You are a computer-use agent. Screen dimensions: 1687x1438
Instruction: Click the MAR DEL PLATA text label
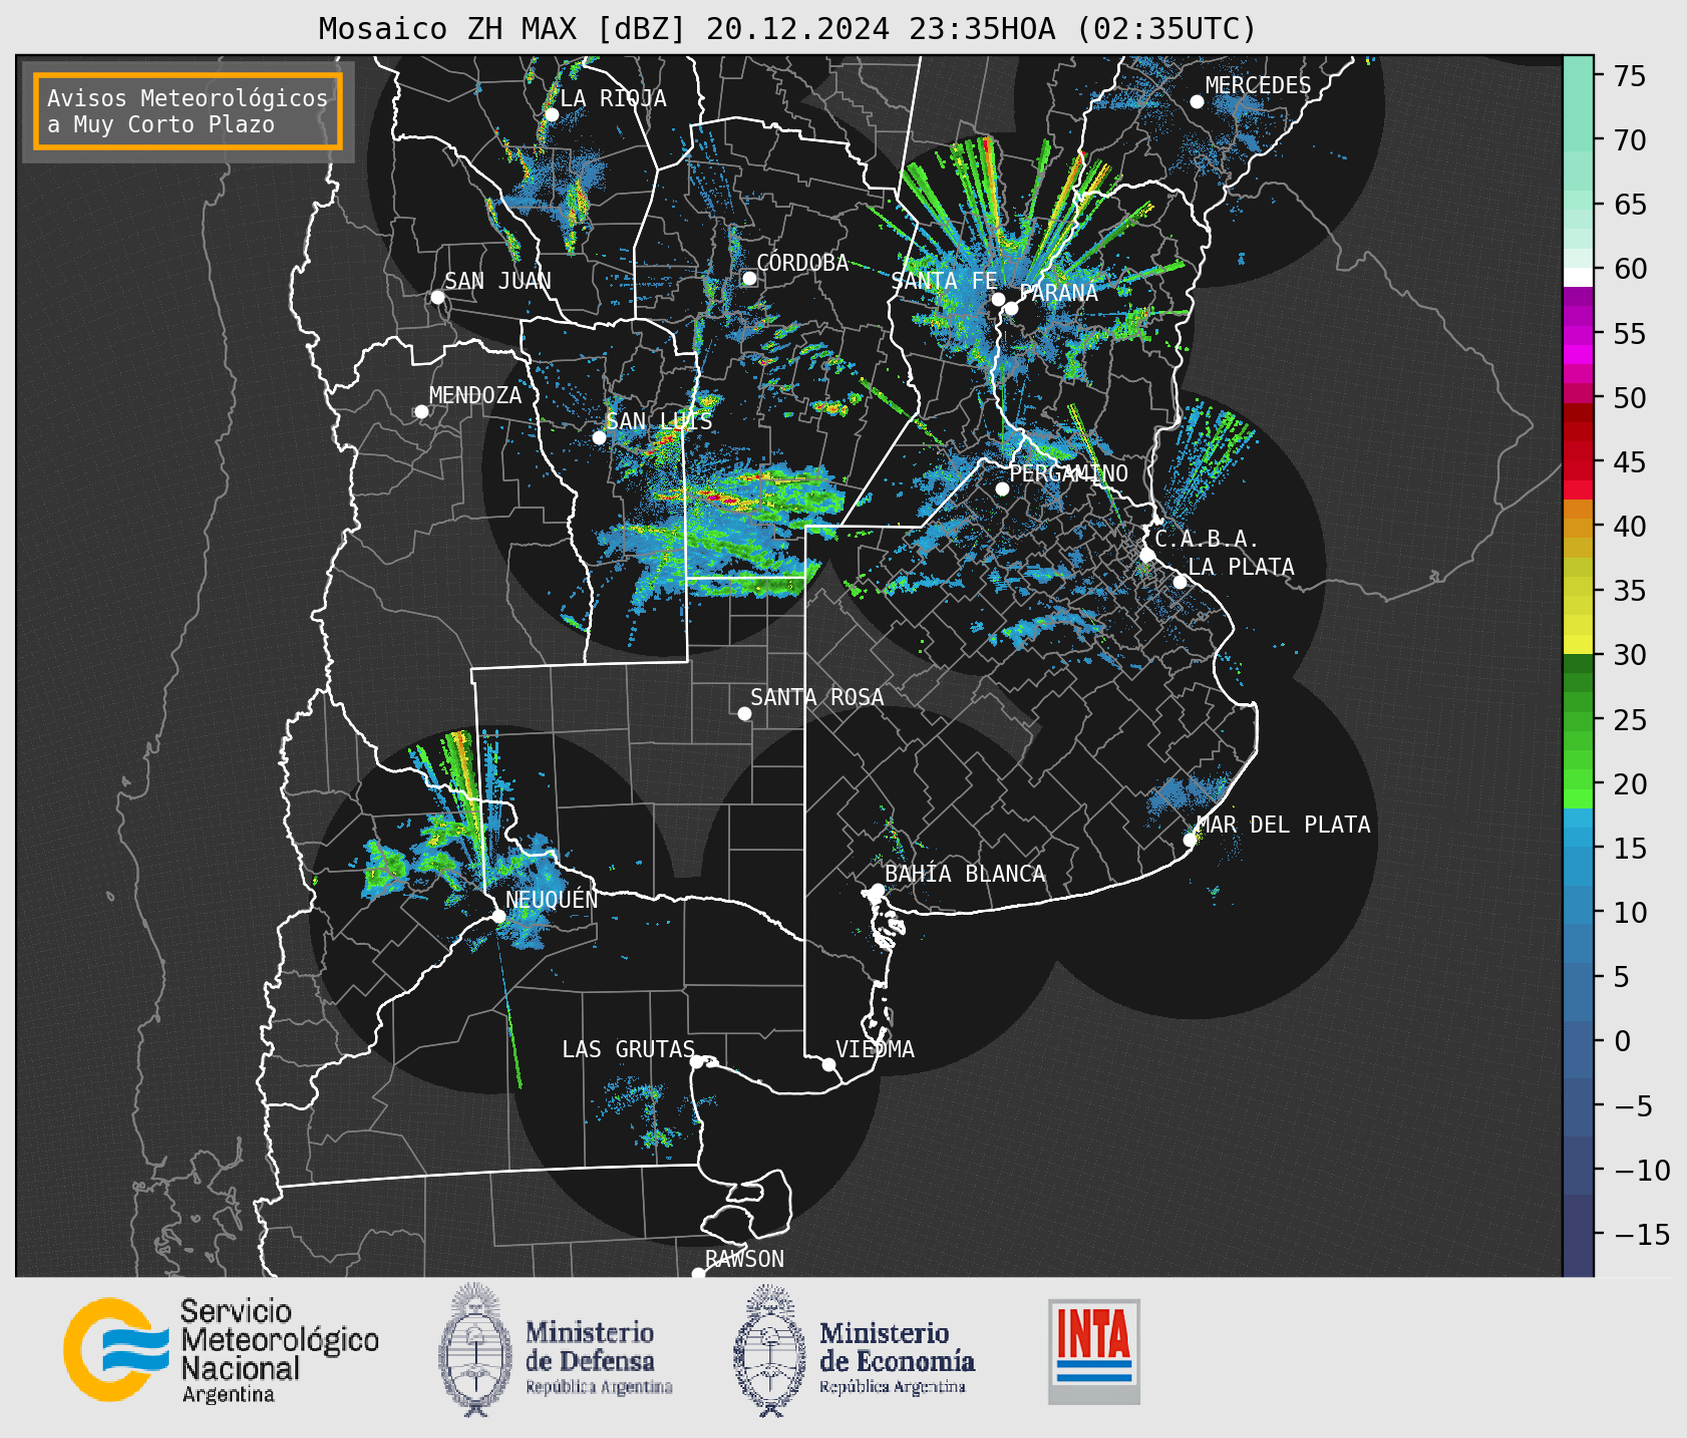[x=1283, y=825]
